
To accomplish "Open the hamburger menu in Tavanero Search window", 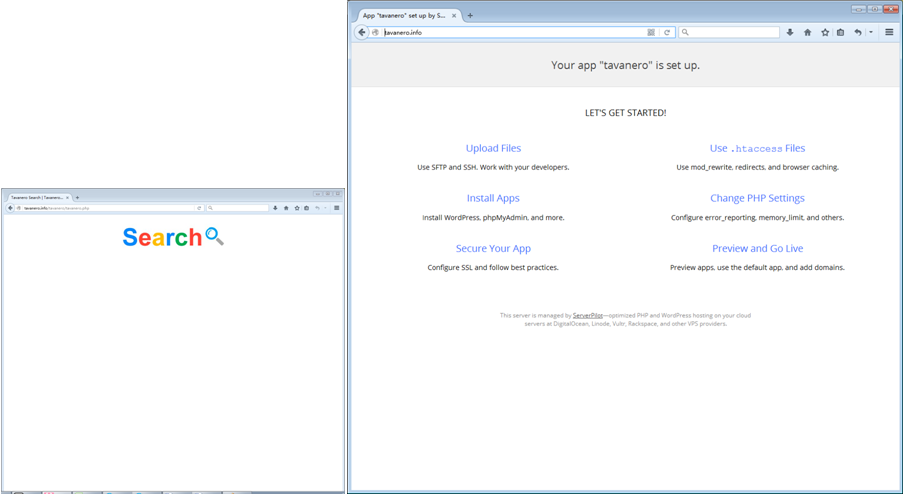I will pos(337,208).
